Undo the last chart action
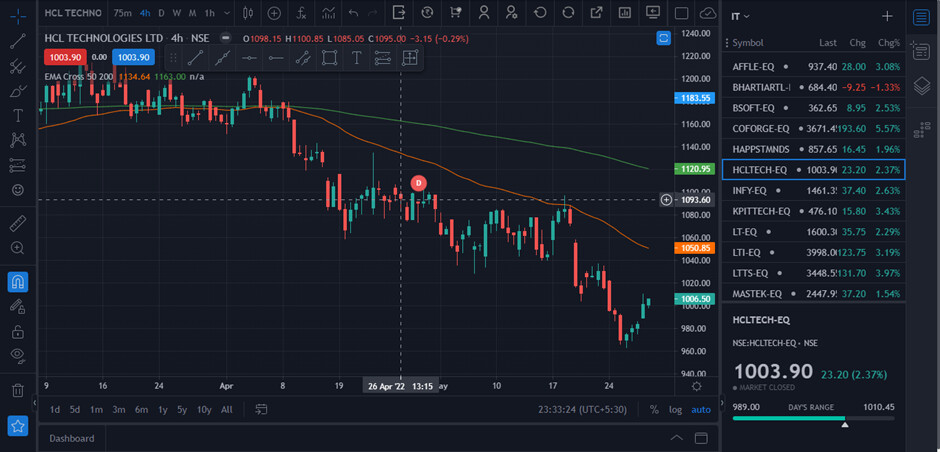This screenshot has width=940, height=452. 353,13
